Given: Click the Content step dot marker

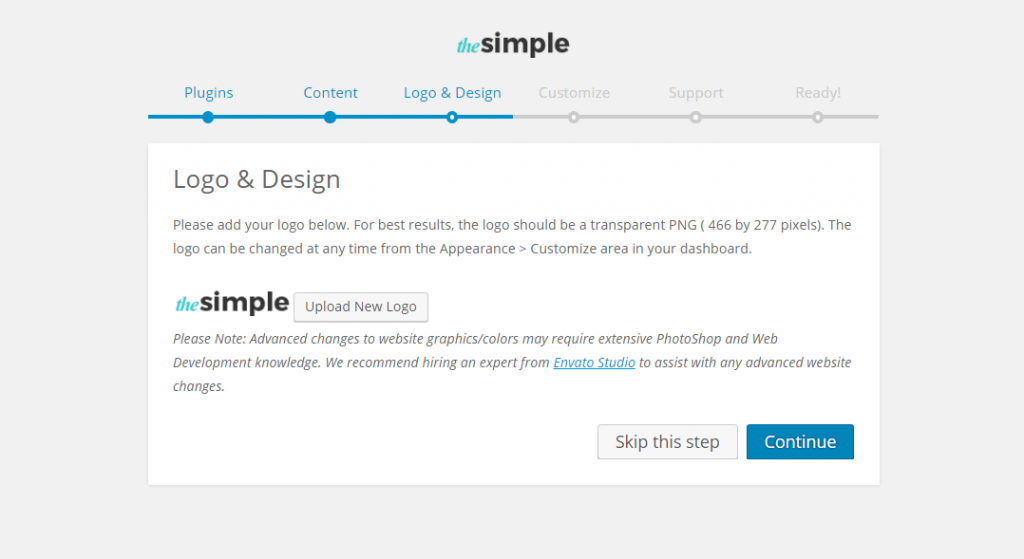Looking at the screenshot, I should pyautogui.click(x=330, y=118).
